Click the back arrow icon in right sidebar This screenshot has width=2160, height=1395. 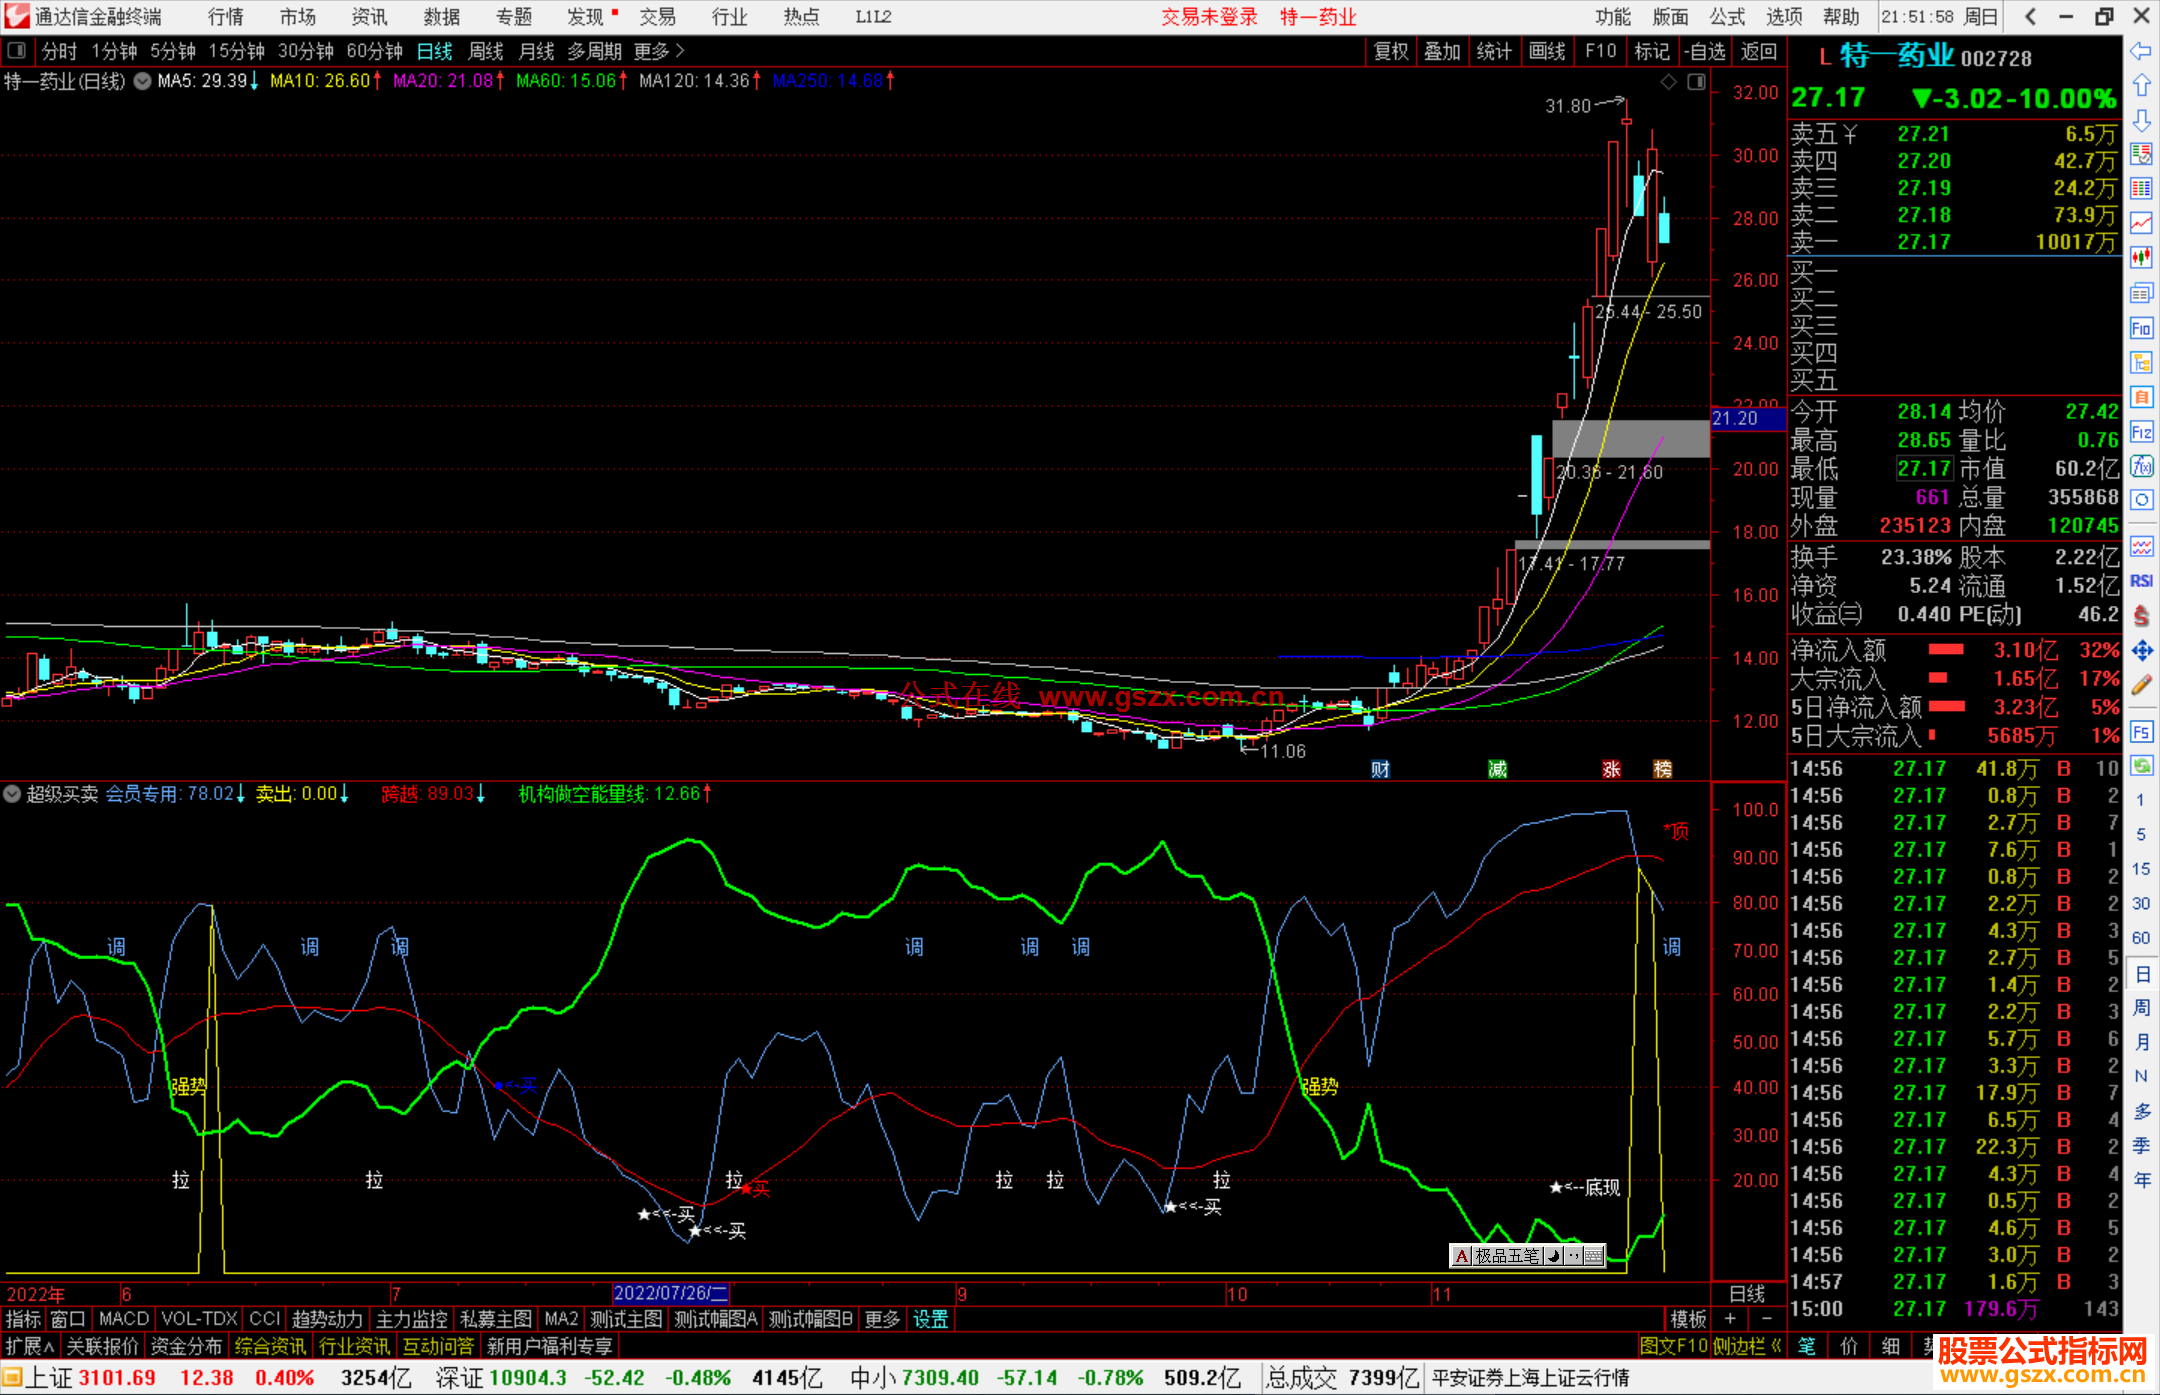point(2141,51)
